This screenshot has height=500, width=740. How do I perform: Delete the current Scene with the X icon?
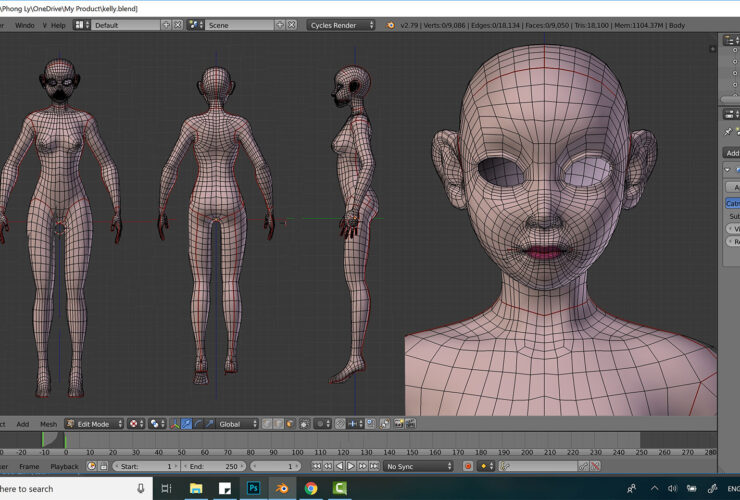tap(292, 25)
